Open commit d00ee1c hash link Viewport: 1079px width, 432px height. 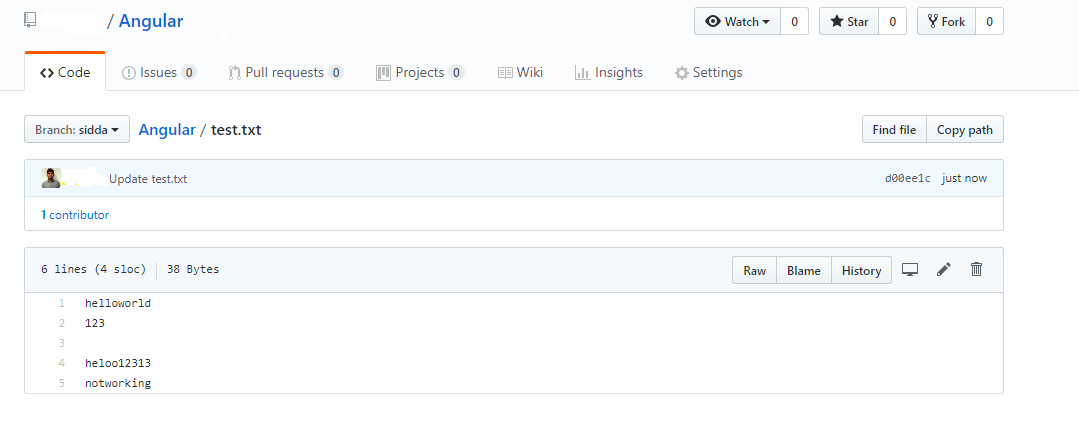click(908, 179)
